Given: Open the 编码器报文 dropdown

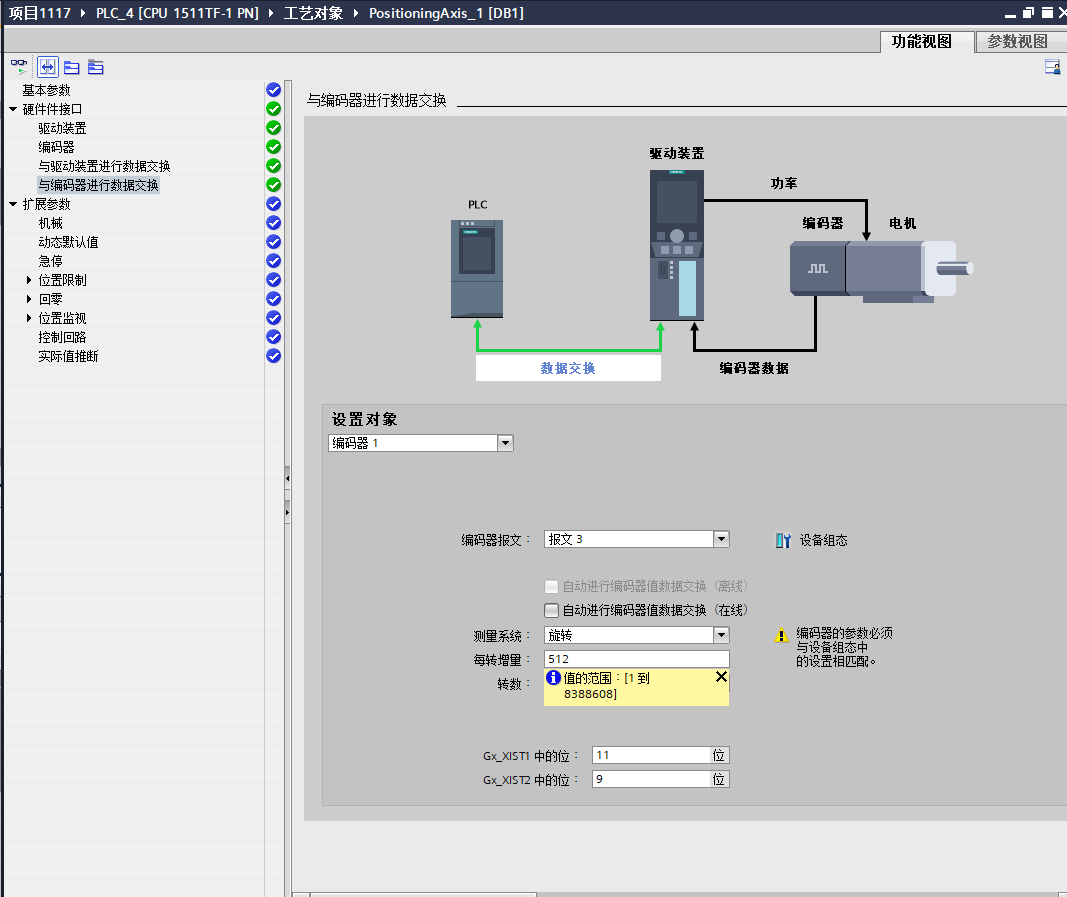Looking at the screenshot, I should click(x=721, y=540).
